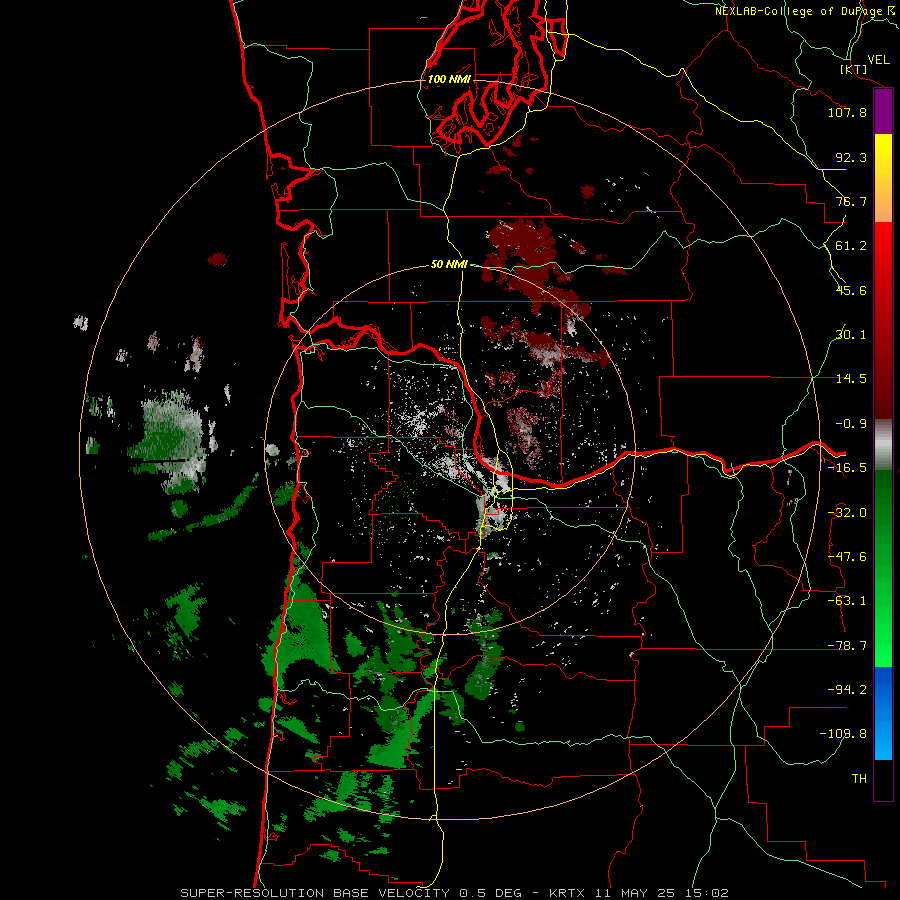Pick the yellow-orange segment of the color bar
Image resolution: width=900 pixels, height=900 pixels.
[x=883, y=178]
